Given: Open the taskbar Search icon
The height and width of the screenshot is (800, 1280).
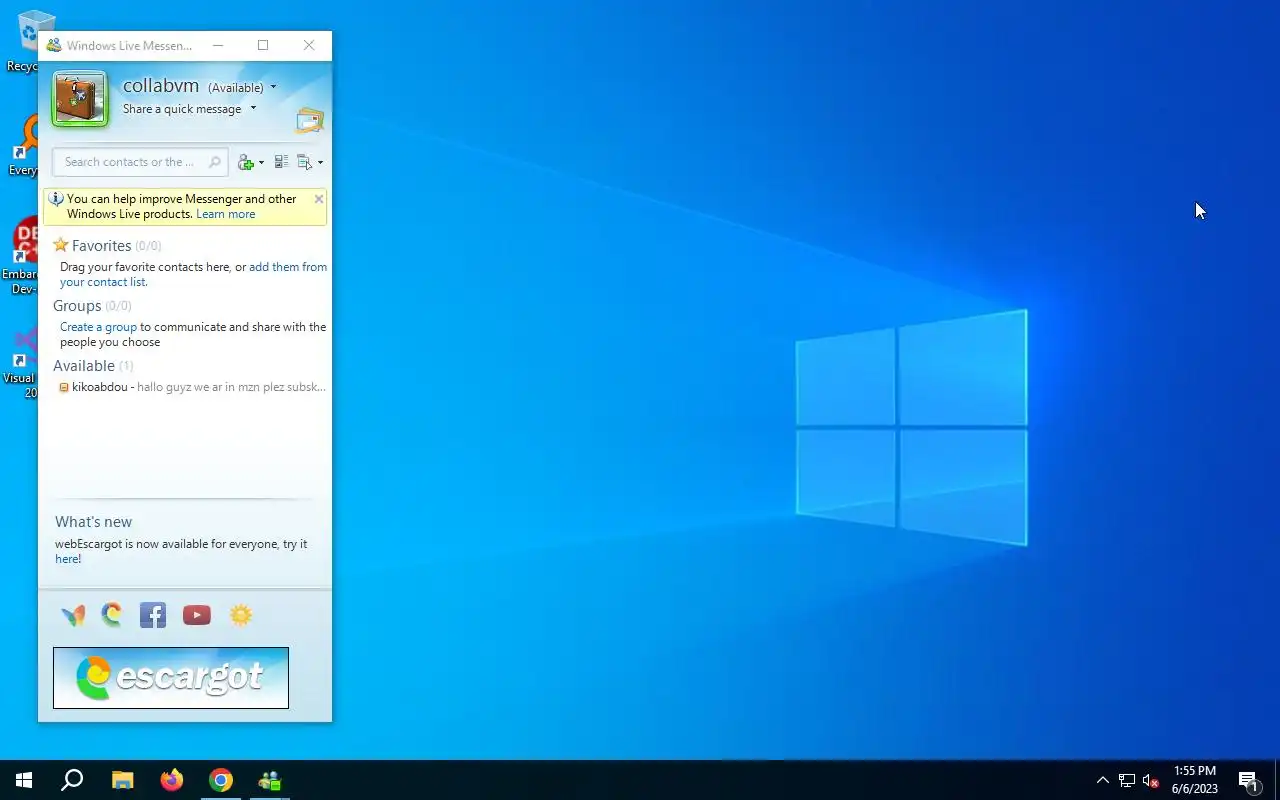Looking at the screenshot, I should 72,780.
